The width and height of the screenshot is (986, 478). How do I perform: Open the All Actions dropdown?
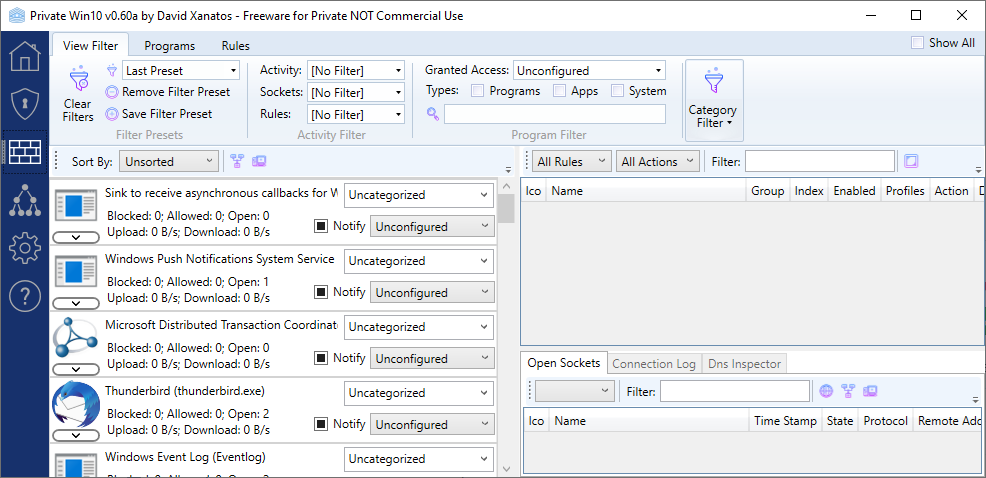[658, 161]
